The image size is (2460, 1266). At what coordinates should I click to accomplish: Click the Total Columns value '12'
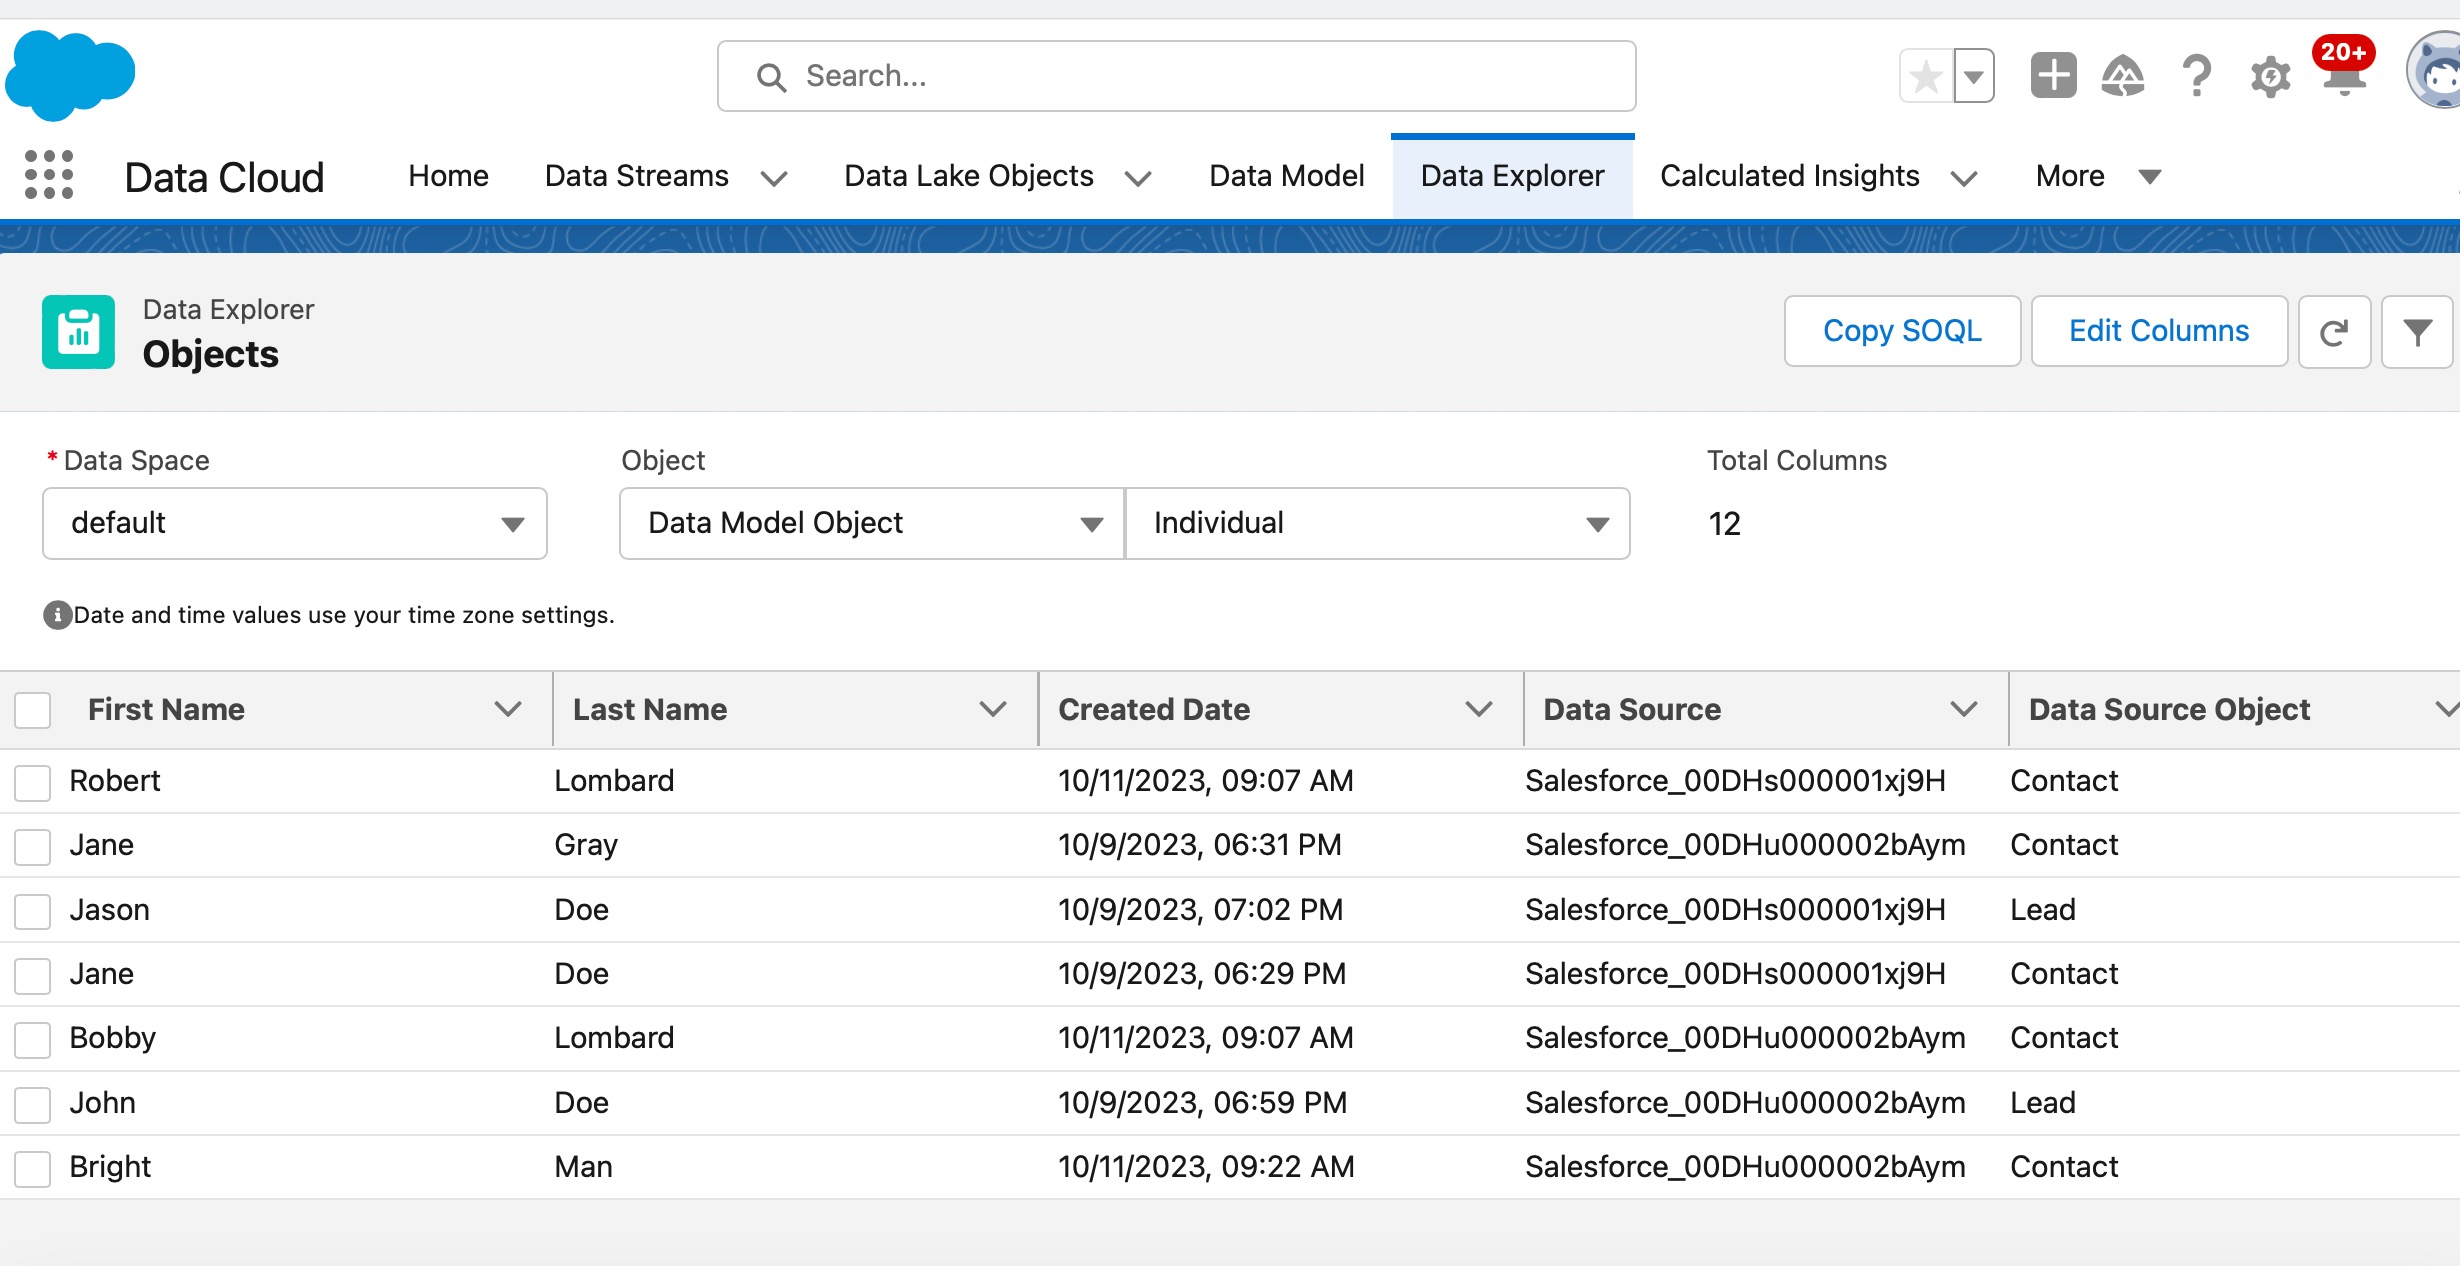(1724, 523)
